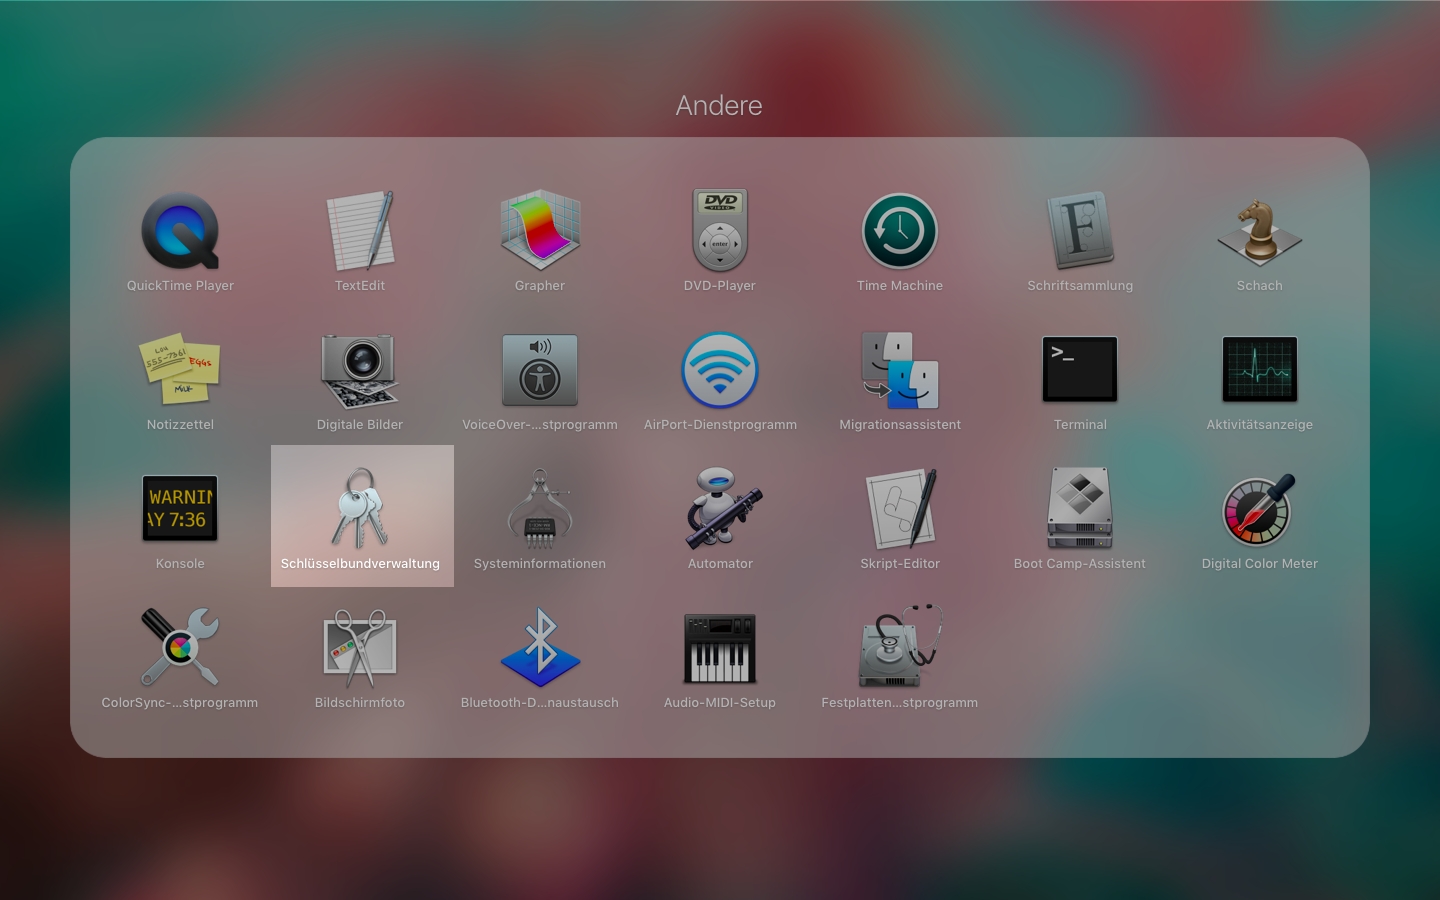Open Time Machine

900,232
